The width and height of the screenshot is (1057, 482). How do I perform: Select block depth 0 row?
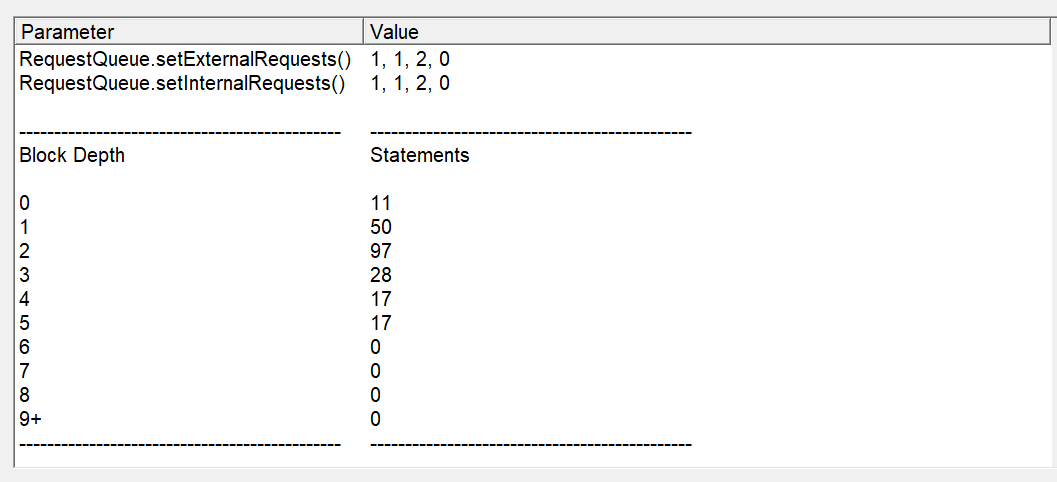click(x=25, y=203)
